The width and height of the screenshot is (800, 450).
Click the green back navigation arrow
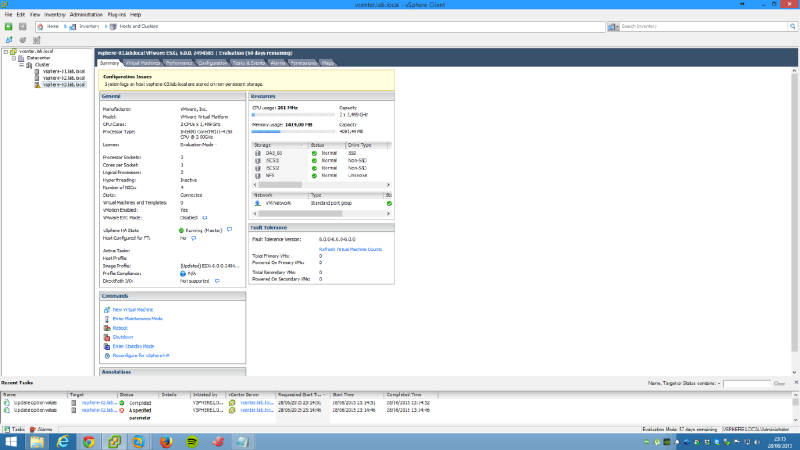click(8, 27)
